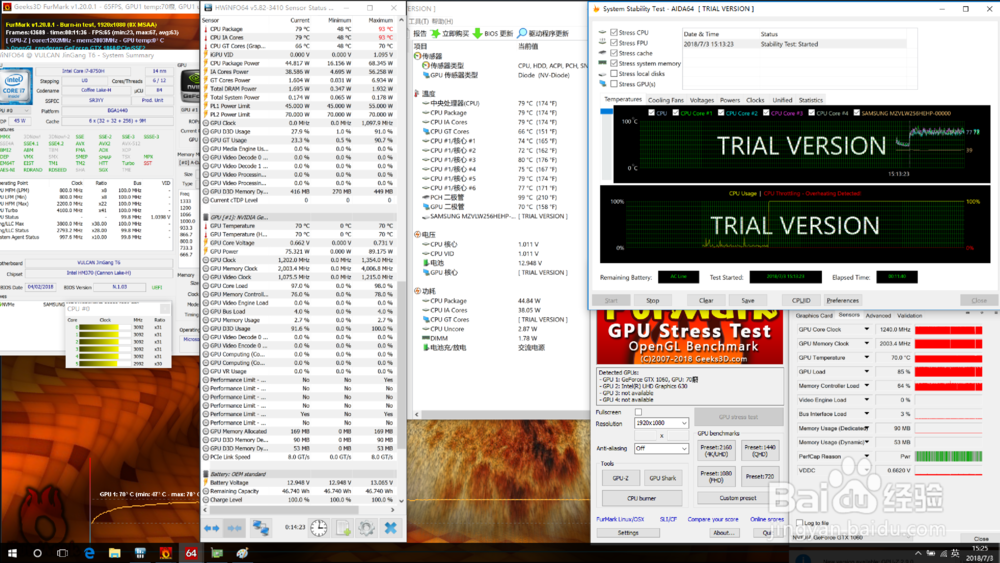The image size is (1000, 563).
Task: Click CPUID button in AIDA64
Action: 801,300
